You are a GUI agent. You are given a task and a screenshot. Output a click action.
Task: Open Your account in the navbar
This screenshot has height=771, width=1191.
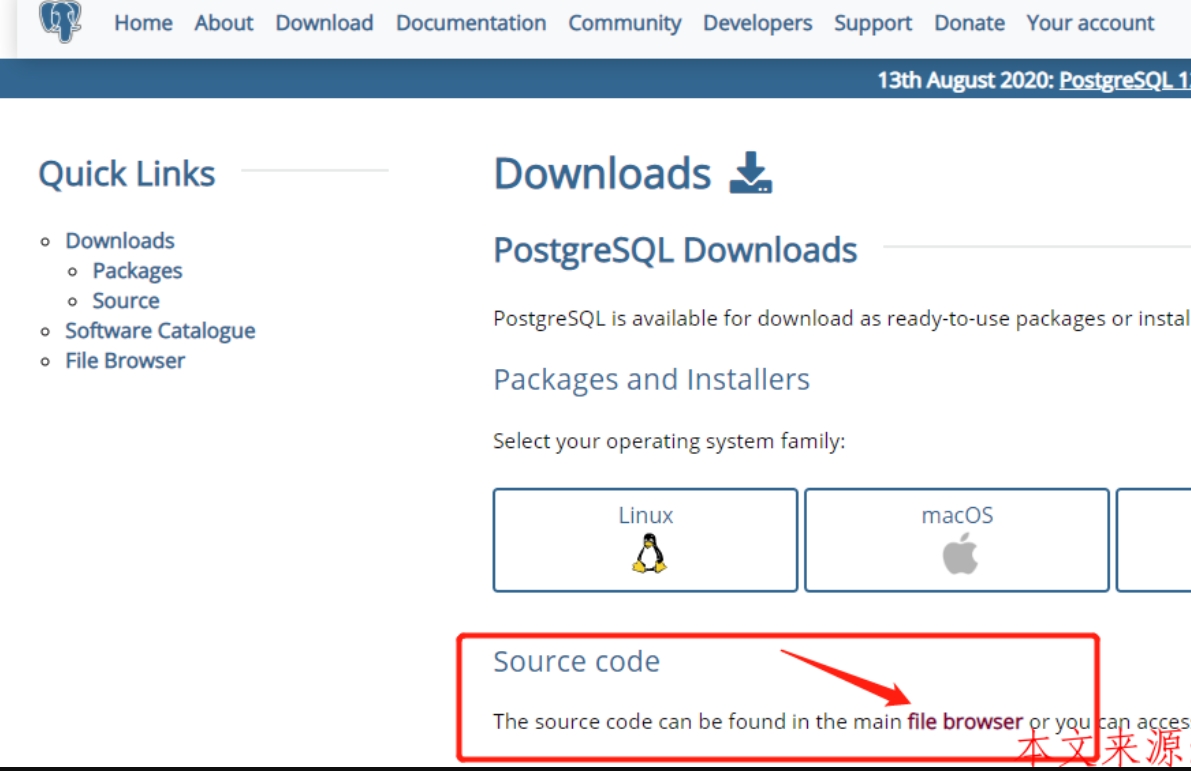pos(1090,24)
